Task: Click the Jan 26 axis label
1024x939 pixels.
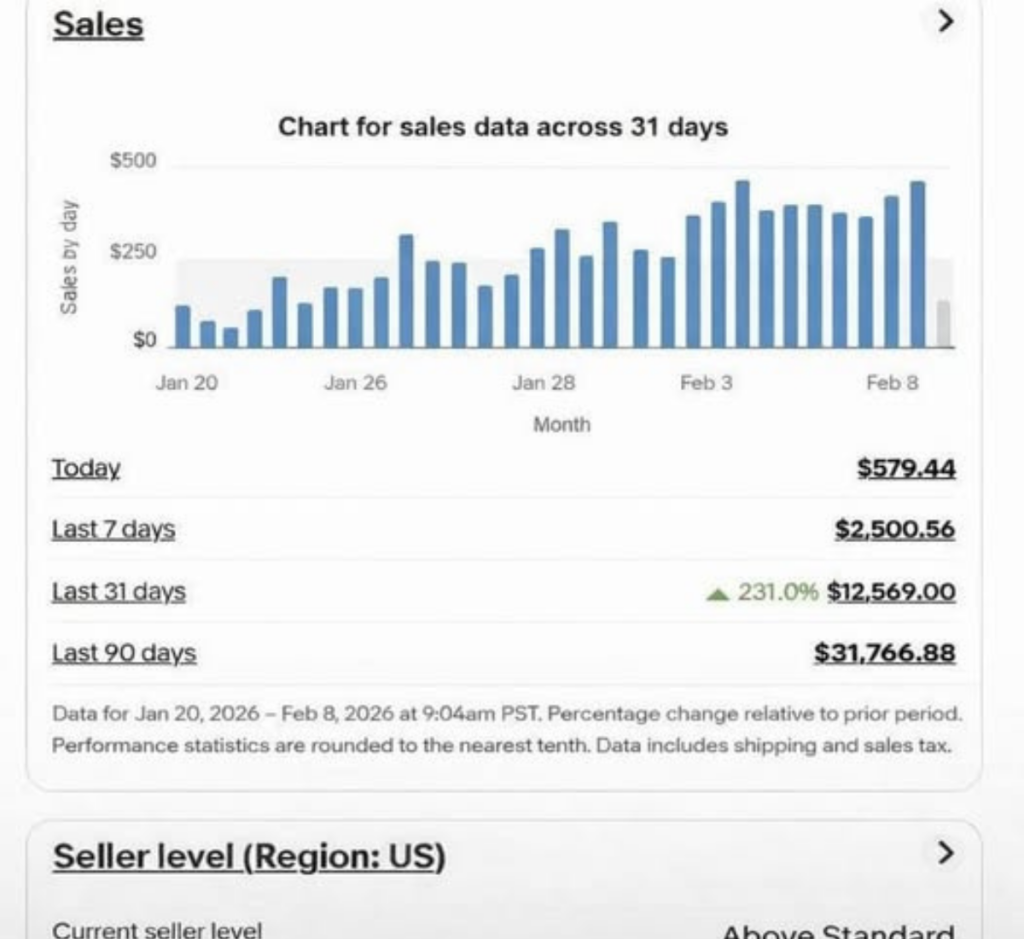Action: 356,383
